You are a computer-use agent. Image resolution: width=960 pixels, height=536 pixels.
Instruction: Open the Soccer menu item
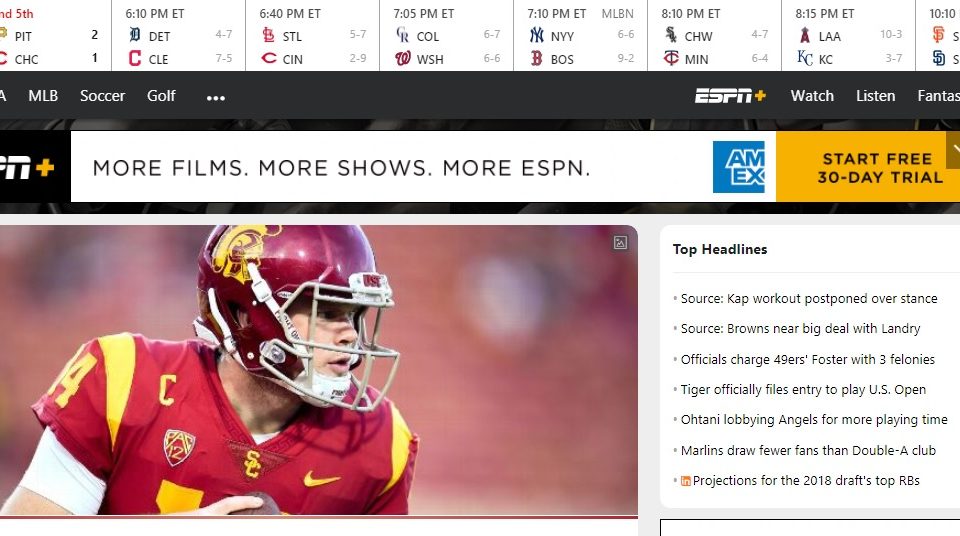tap(102, 96)
